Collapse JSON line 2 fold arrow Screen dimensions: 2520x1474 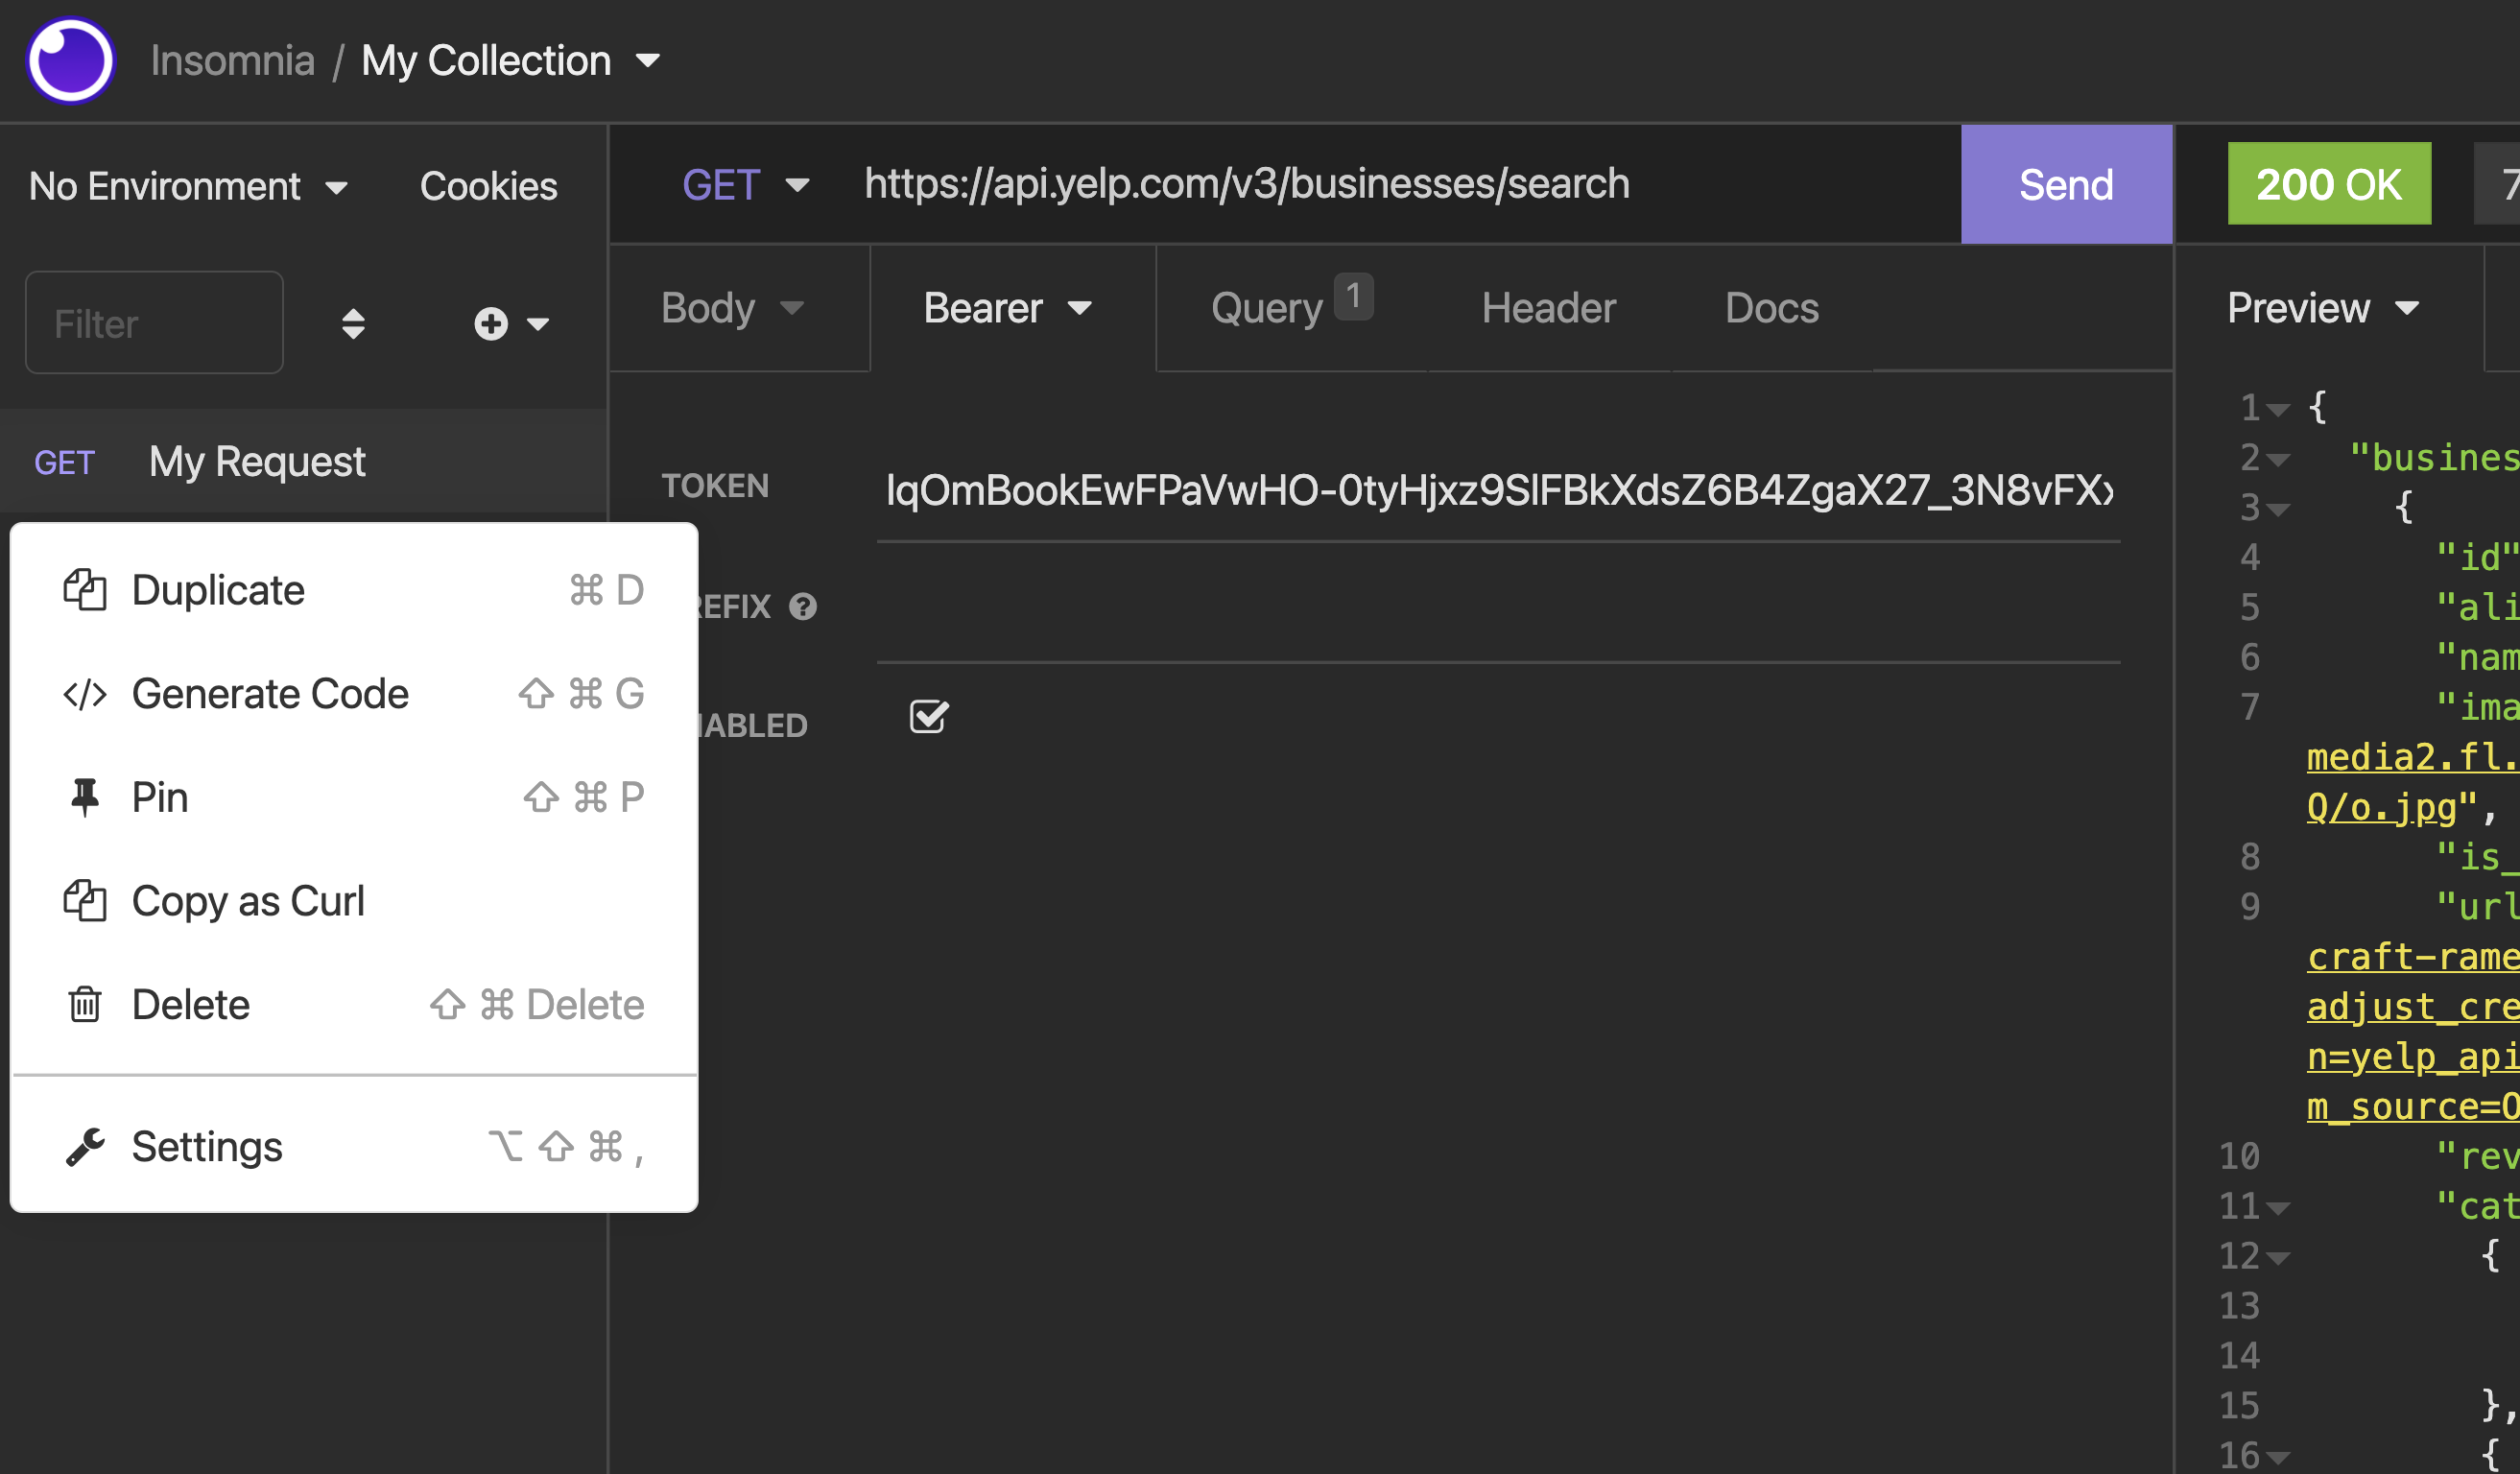point(2278,460)
